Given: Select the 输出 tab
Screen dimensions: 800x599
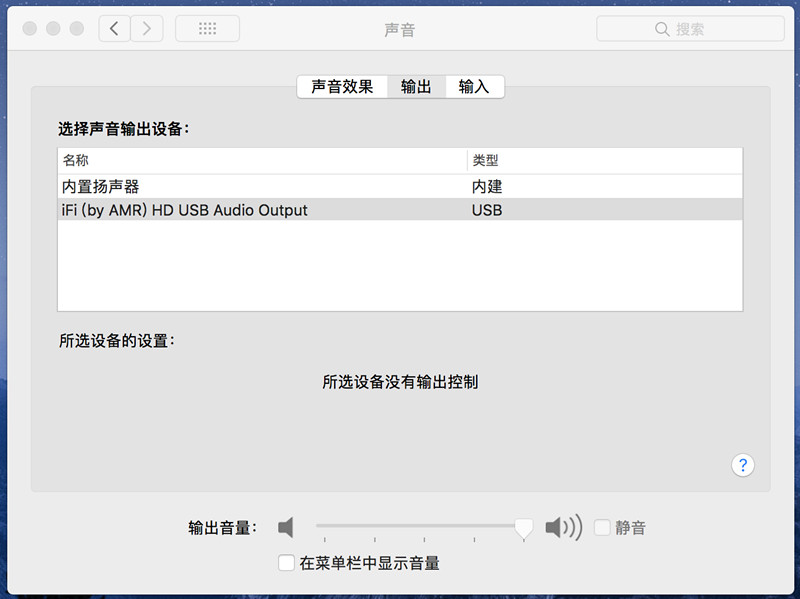Looking at the screenshot, I should pos(416,87).
